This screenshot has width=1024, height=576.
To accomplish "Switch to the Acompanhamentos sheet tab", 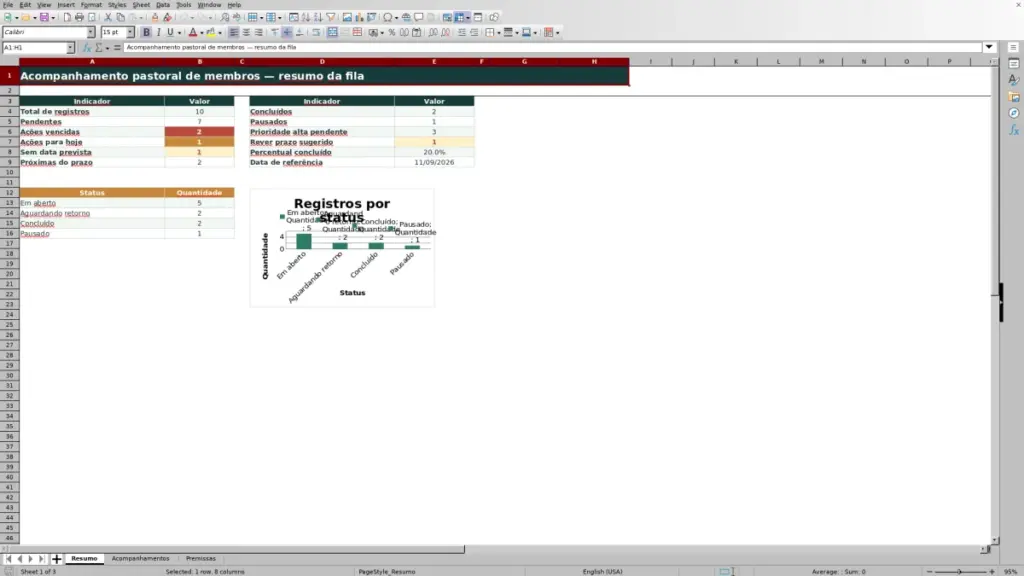I will [140, 558].
